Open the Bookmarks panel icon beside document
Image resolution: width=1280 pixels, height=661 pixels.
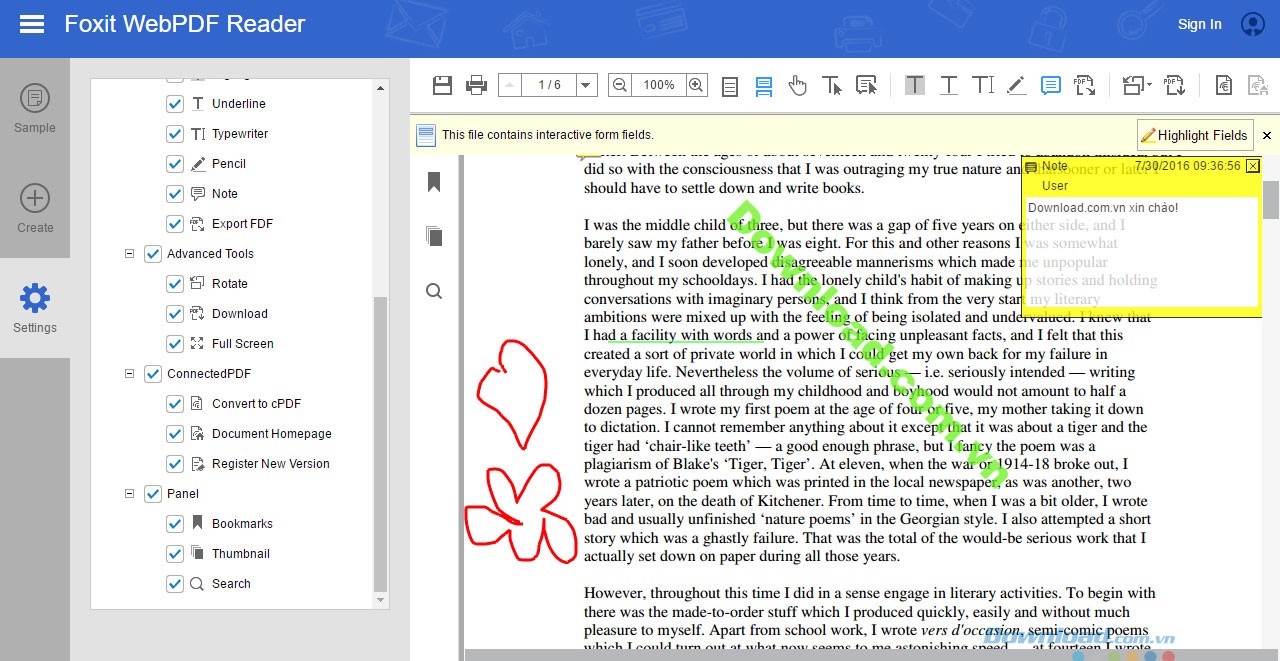tap(434, 182)
